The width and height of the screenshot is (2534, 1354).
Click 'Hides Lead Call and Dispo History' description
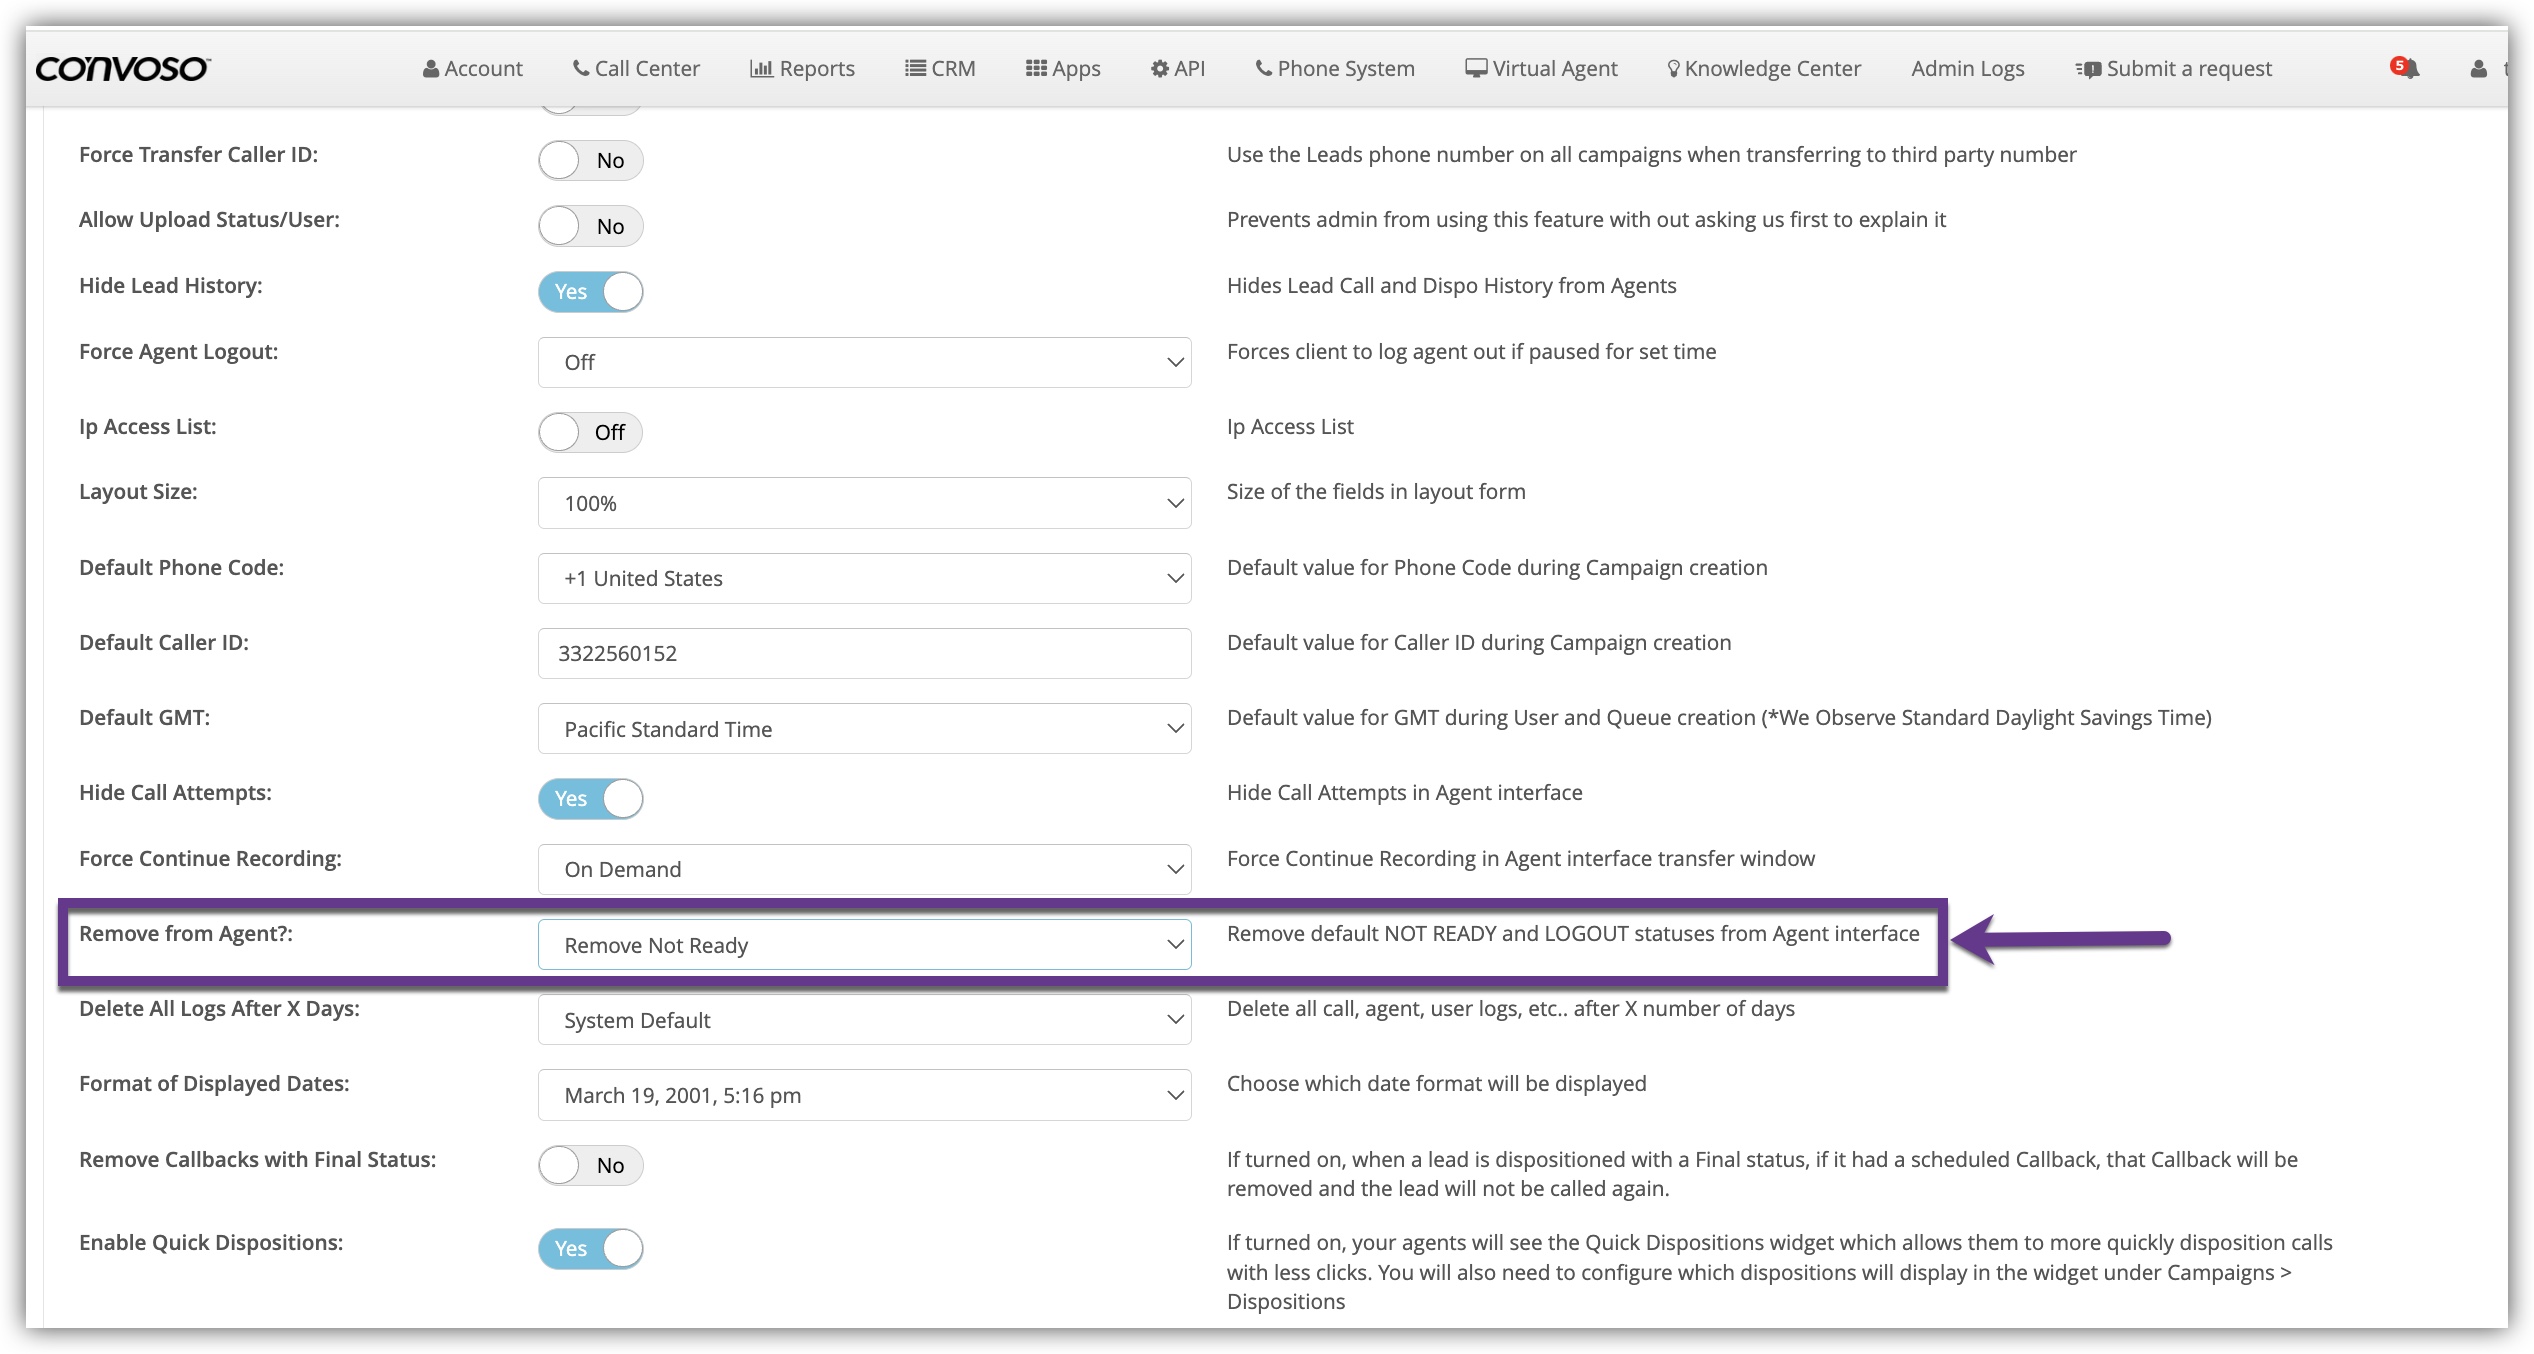[1452, 285]
